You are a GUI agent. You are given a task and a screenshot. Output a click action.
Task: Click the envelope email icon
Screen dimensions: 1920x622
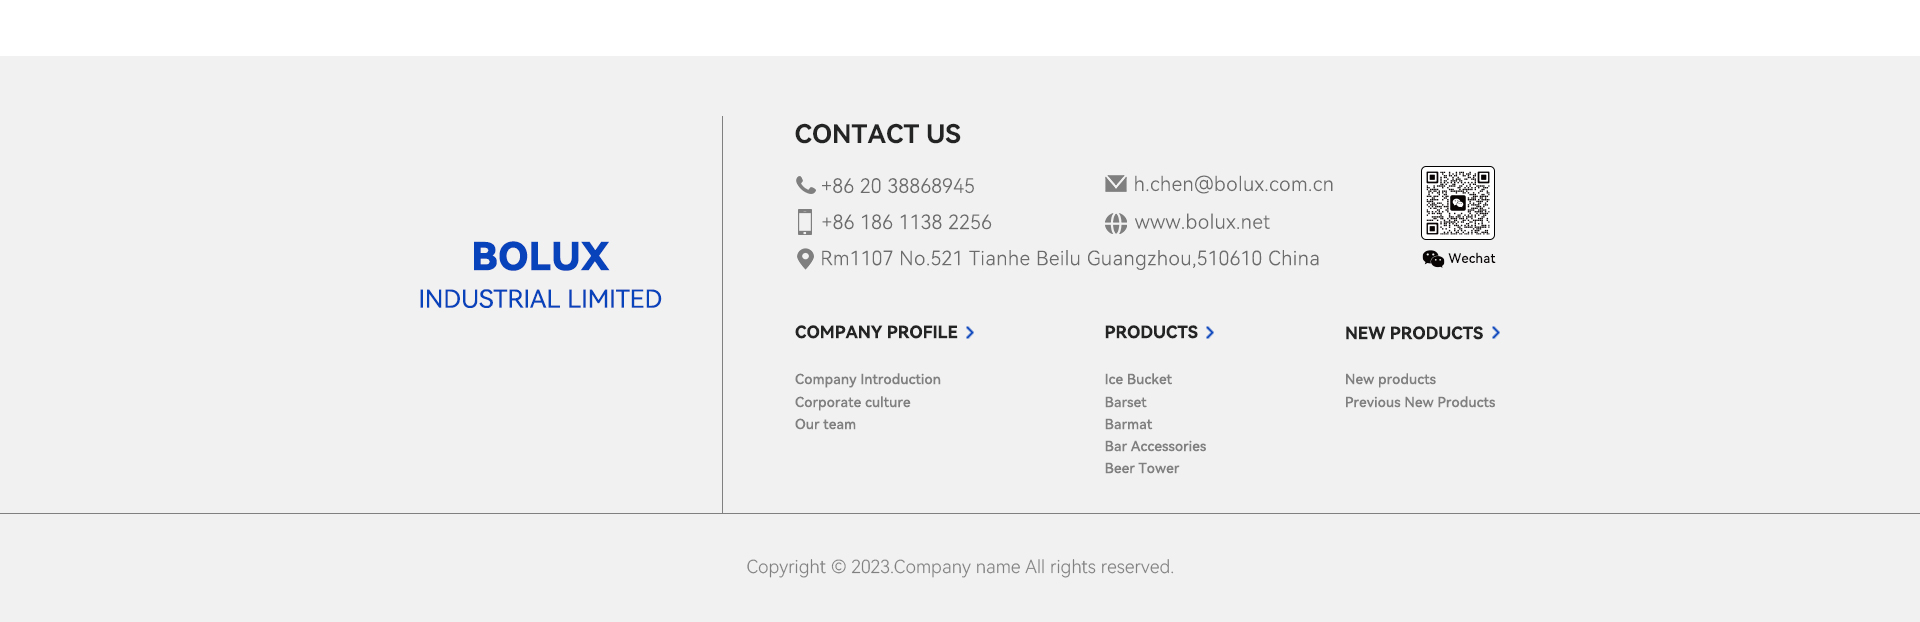1115,184
